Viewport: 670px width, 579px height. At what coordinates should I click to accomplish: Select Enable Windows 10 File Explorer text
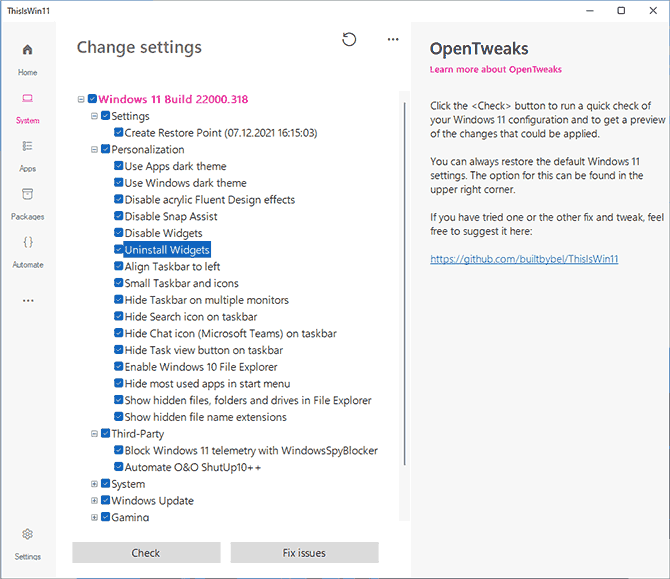point(201,367)
